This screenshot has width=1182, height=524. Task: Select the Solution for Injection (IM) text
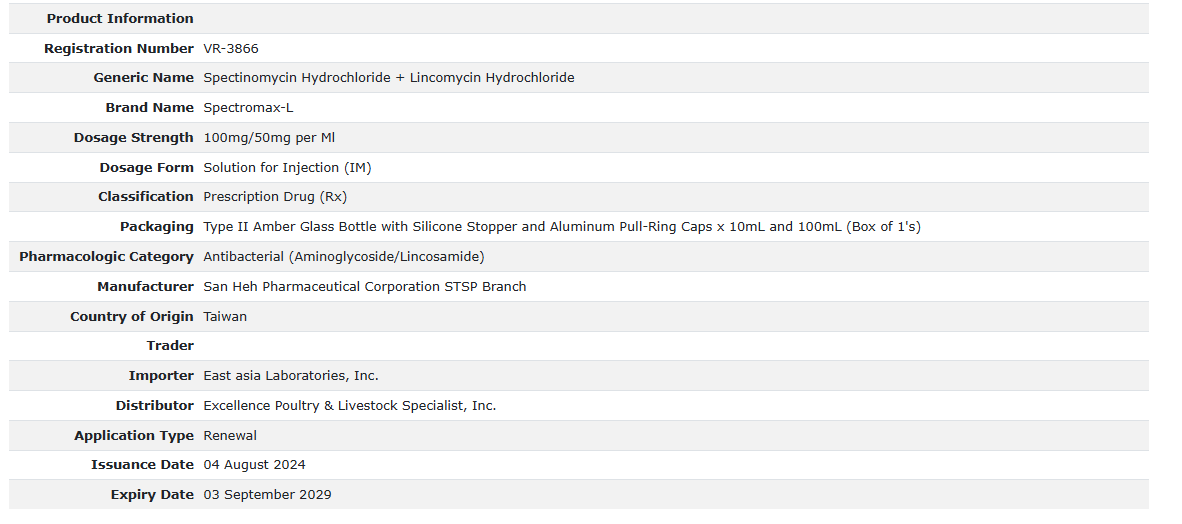click(287, 168)
